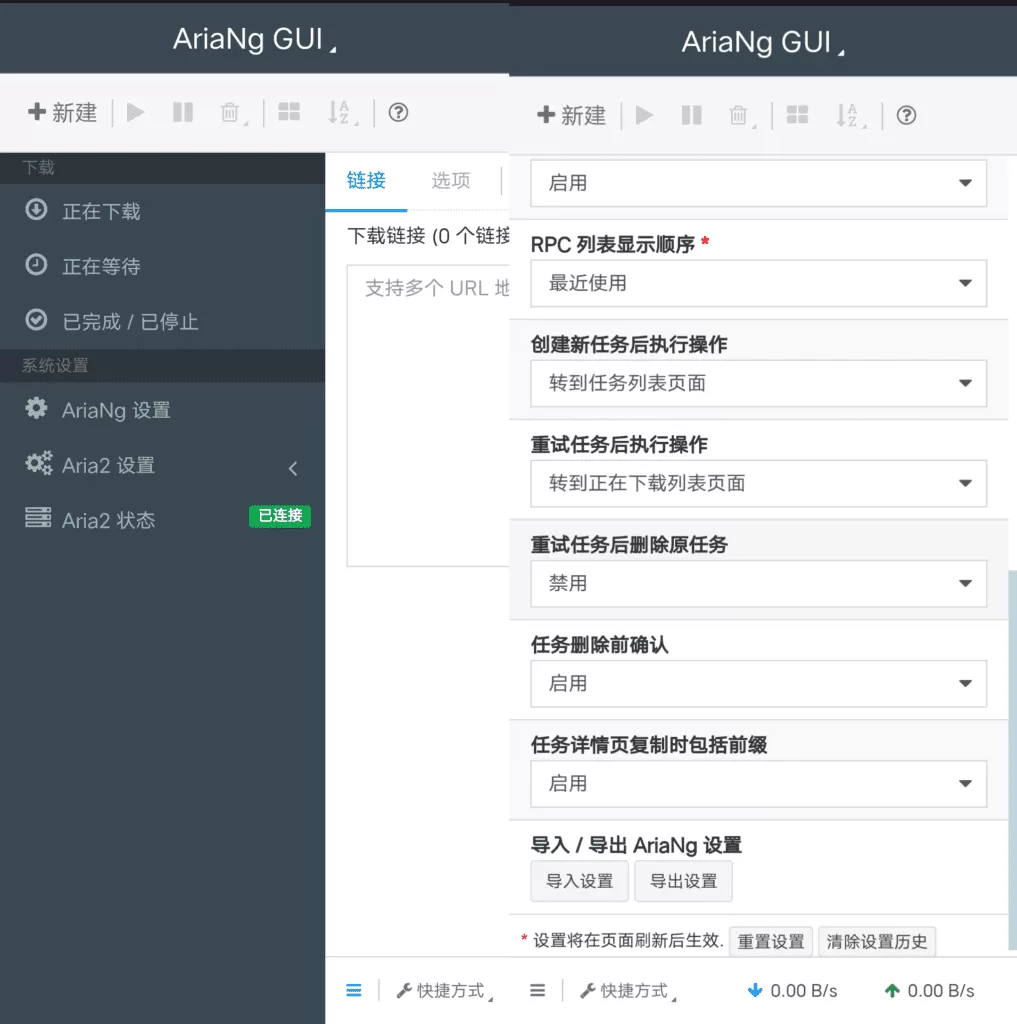Open the 重试任务后执行操作 dropdown

pos(758,483)
